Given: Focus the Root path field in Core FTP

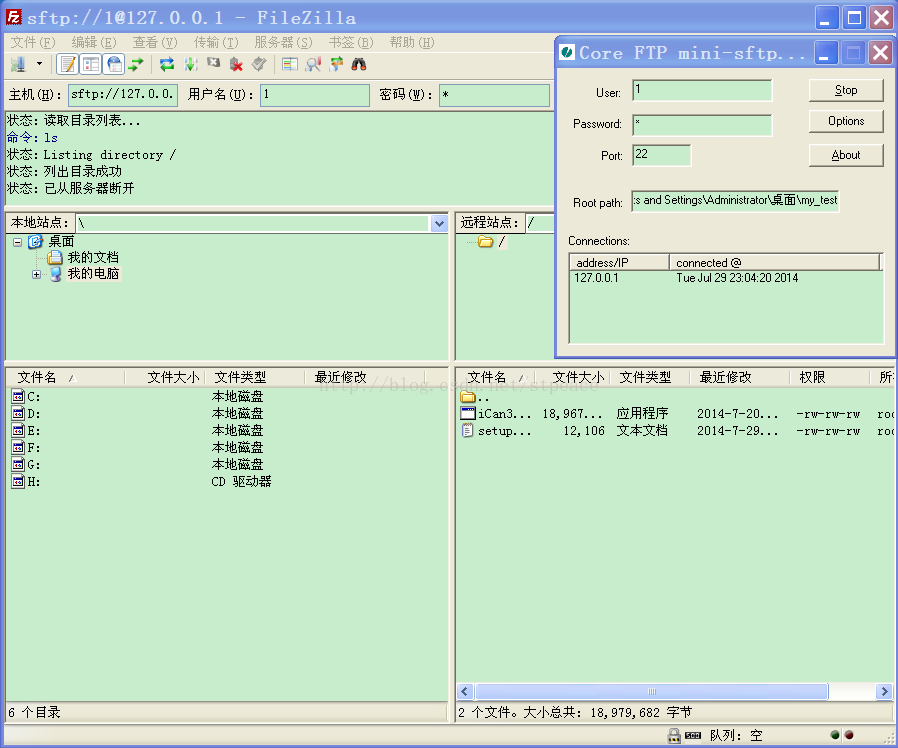Looking at the screenshot, I should [735, 201].
